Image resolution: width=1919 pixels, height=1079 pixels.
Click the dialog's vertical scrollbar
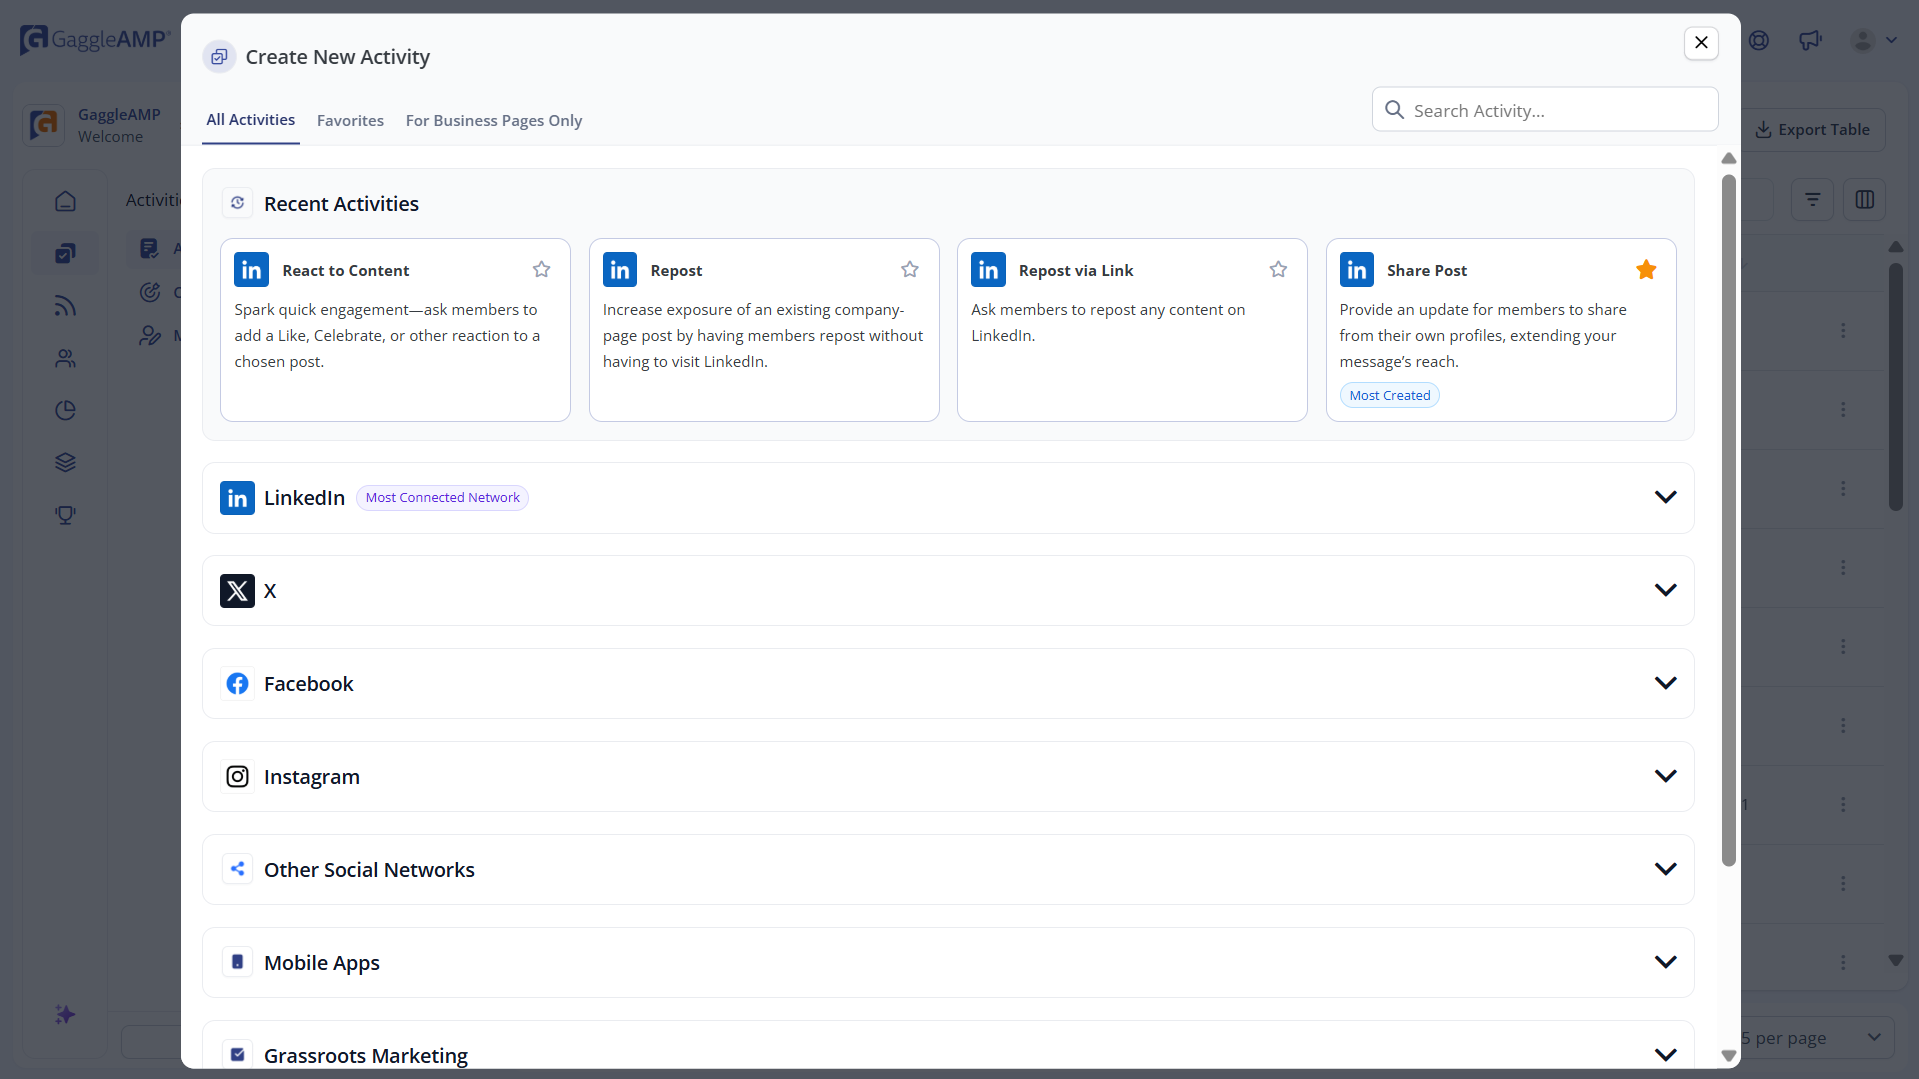[1728, 520]
